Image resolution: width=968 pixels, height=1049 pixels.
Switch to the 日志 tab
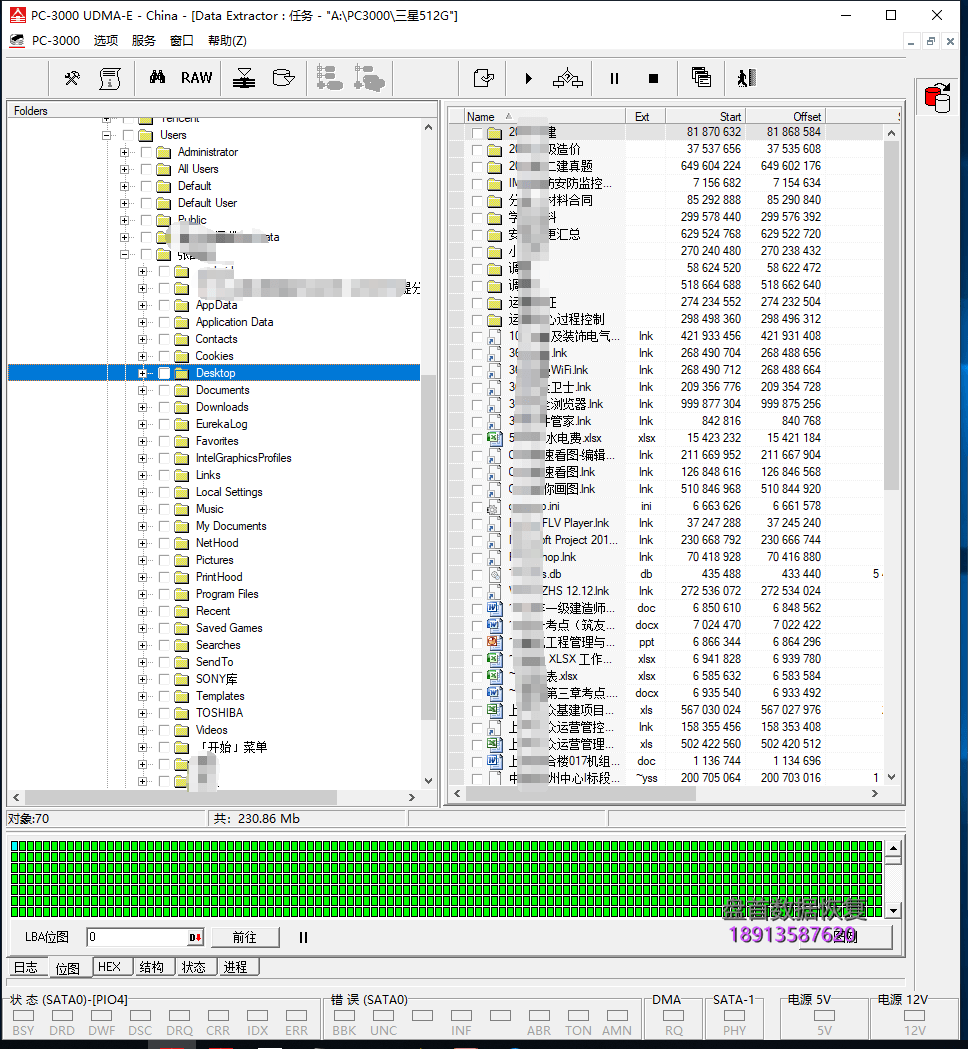tap(26, 967)
